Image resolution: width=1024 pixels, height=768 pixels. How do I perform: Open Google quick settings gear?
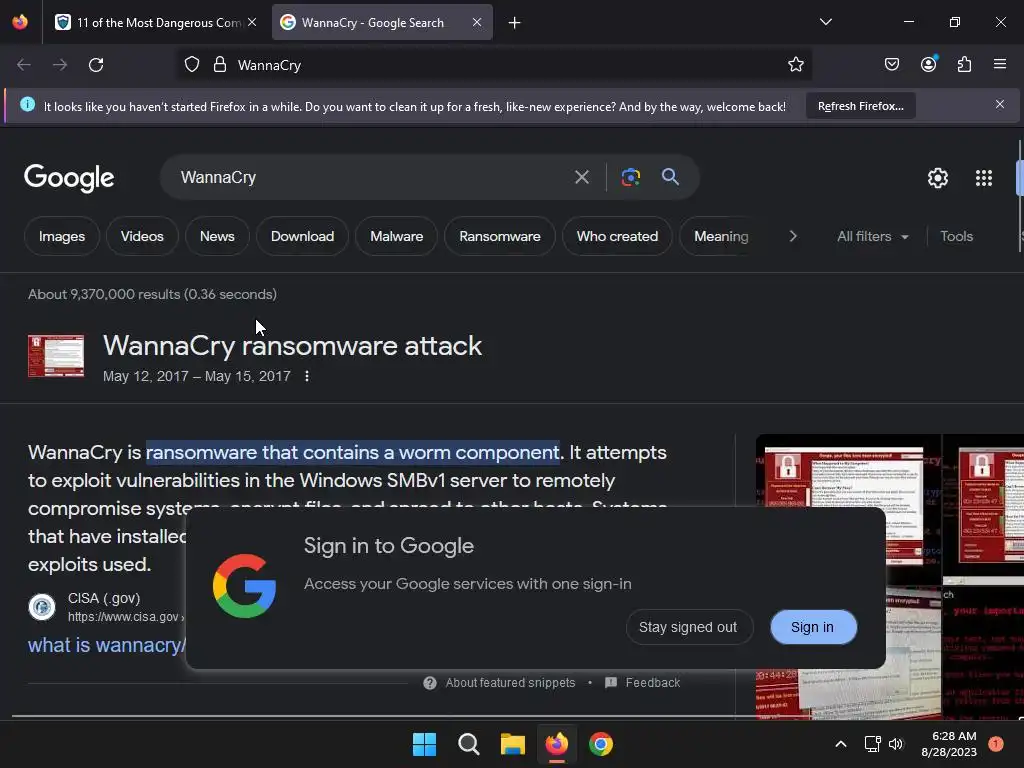(x=938, y=178)
